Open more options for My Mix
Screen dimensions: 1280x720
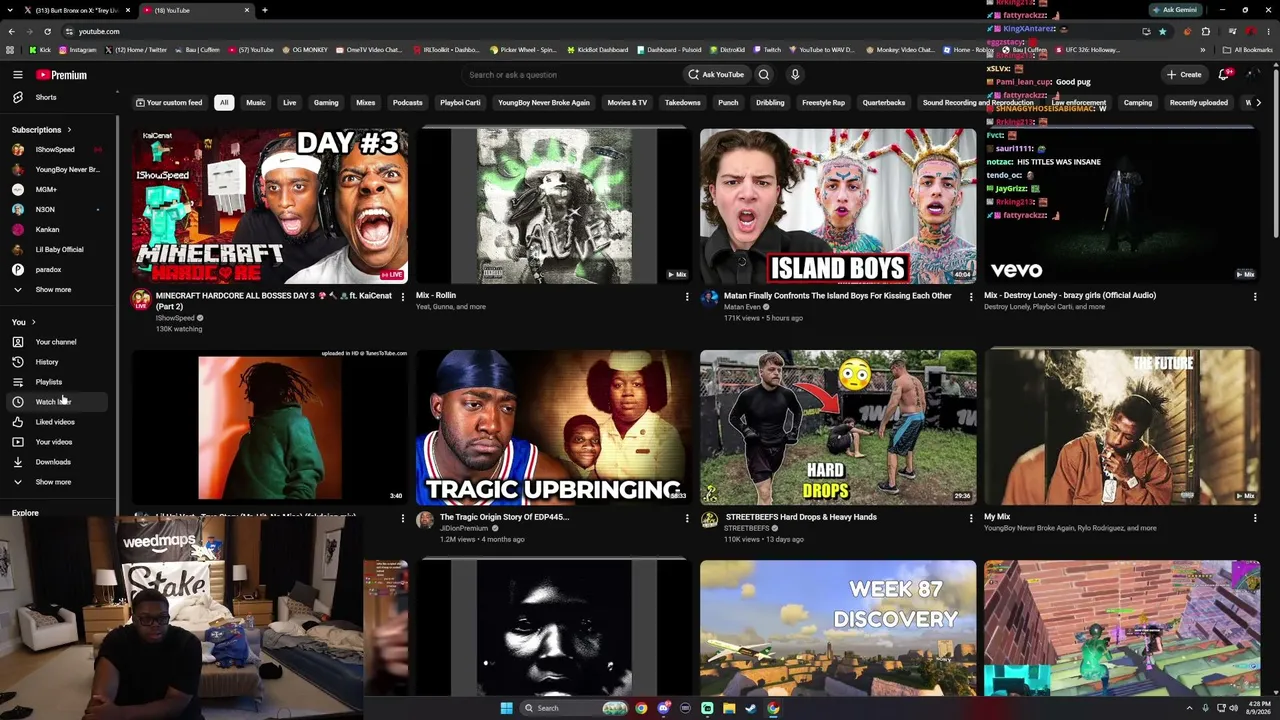1255,518
